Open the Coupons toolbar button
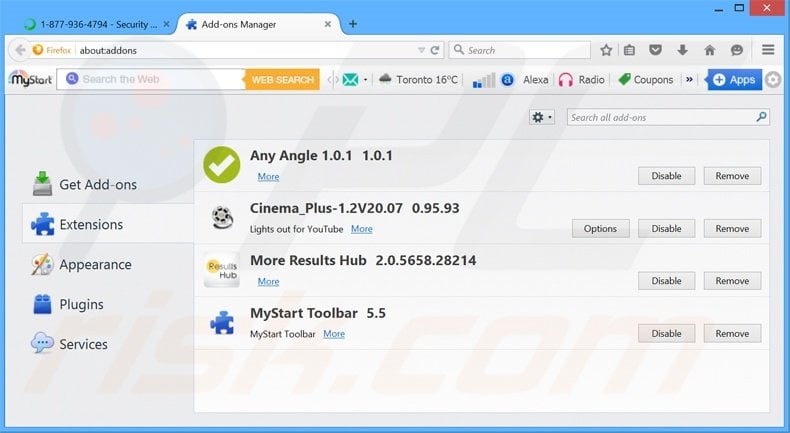790x433 pixels. [645, 80]
